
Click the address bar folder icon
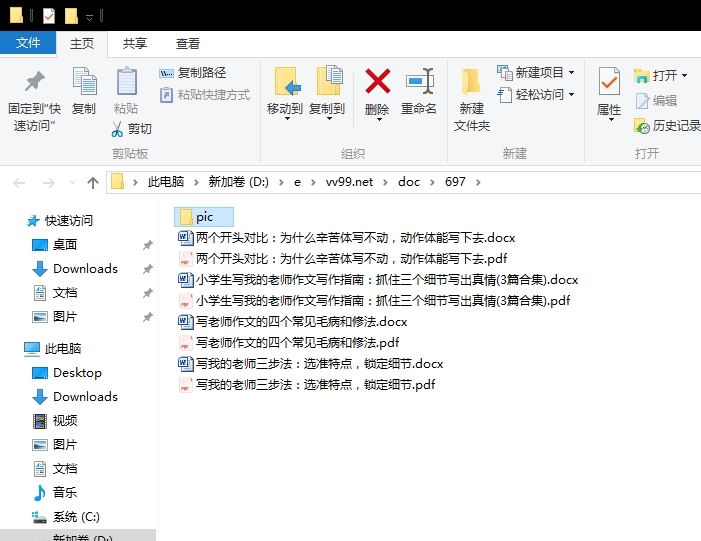click(x=117, y=182)
